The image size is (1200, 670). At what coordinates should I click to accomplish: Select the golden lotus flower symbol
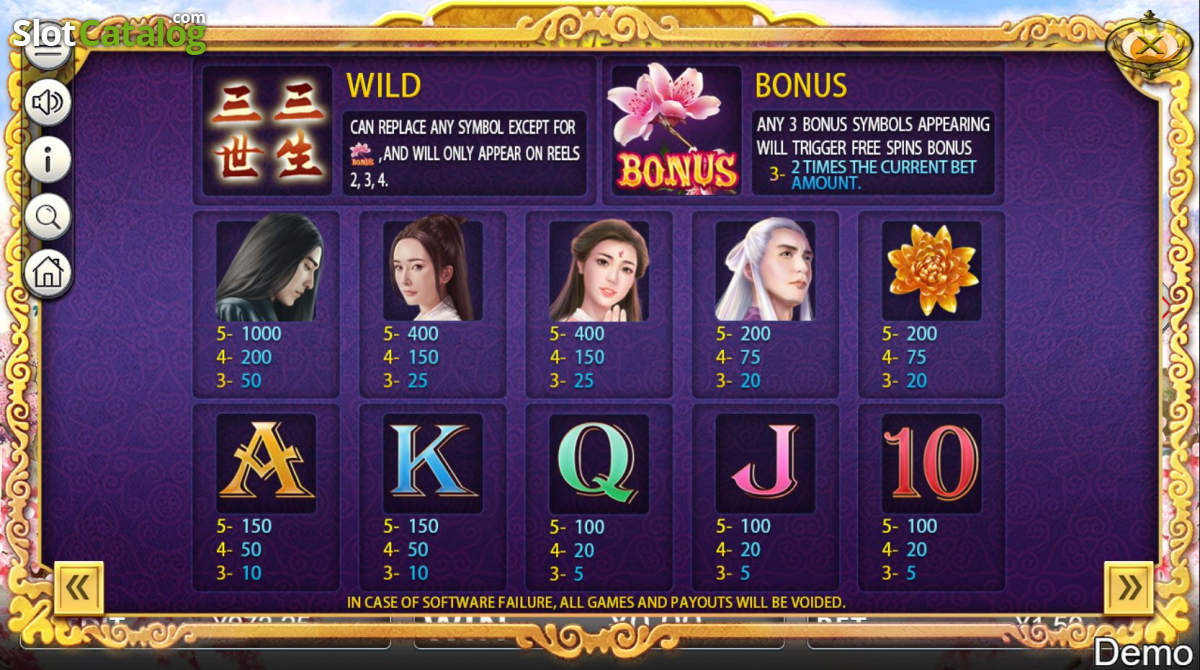pos(931,271)
